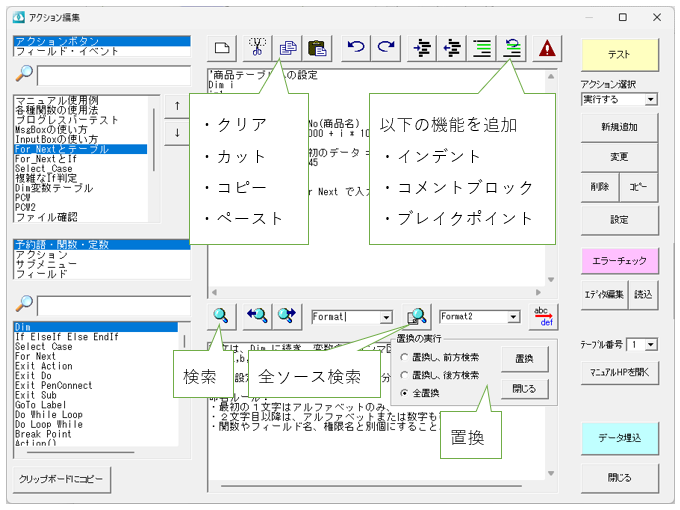Choose the 全置換 radio option

pyautogui.click(x=405, y=393)
